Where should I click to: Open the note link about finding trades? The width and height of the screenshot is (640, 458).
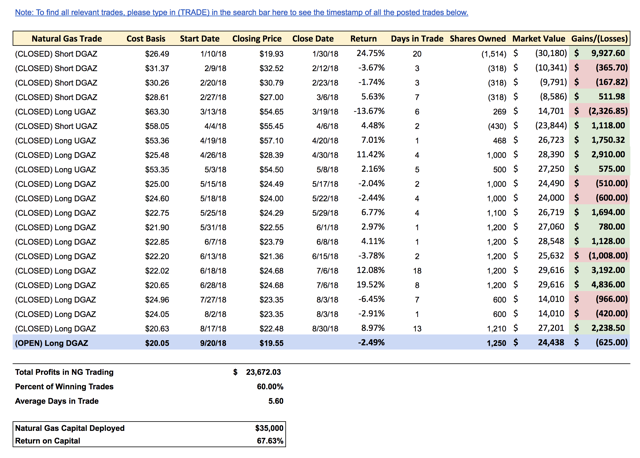[241, 13]
